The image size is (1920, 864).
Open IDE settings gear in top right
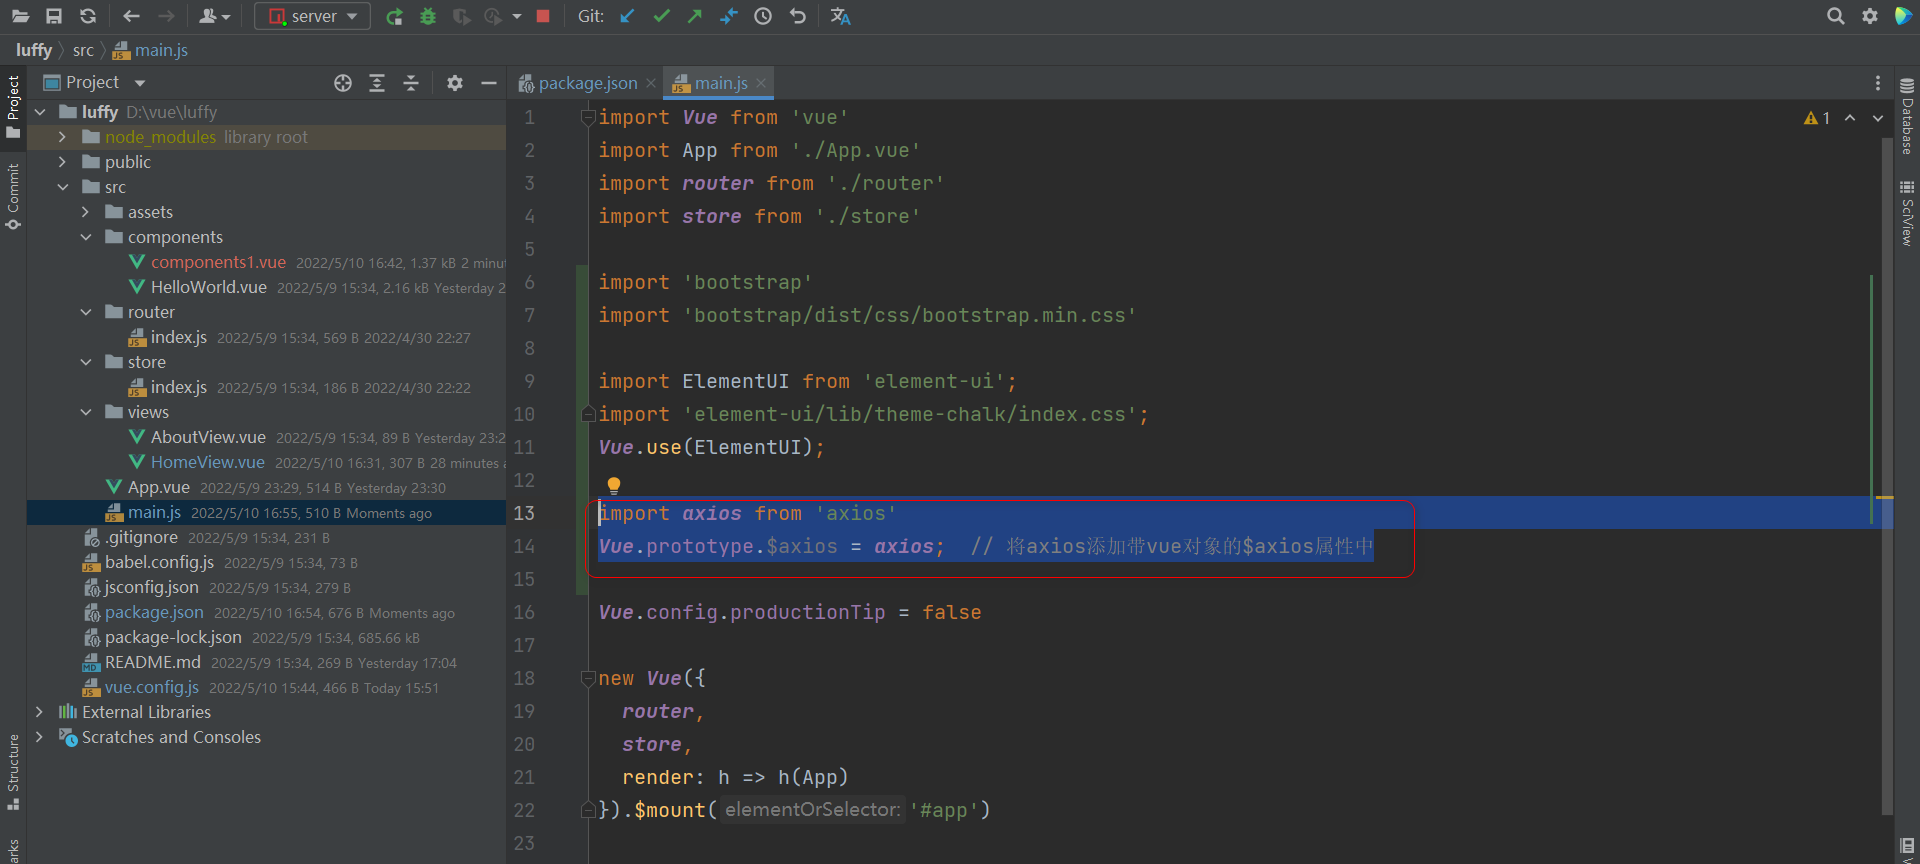[1869, 16]
